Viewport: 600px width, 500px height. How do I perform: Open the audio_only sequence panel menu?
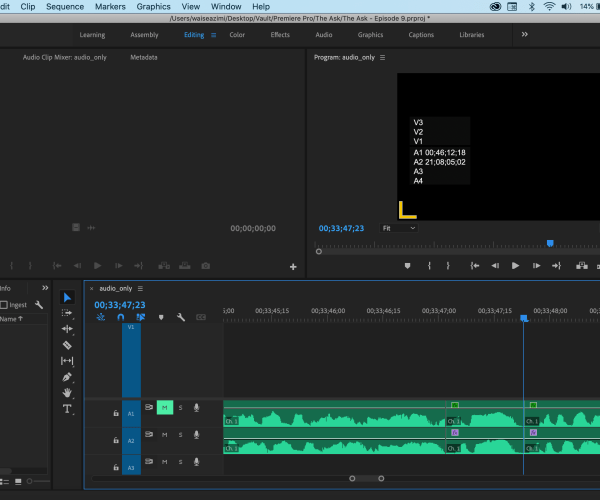pos(140,288)
